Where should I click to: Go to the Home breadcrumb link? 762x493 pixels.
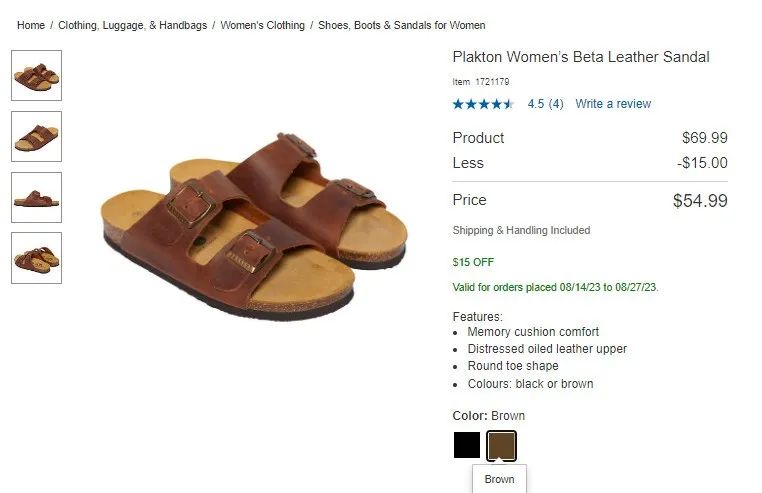31,25
